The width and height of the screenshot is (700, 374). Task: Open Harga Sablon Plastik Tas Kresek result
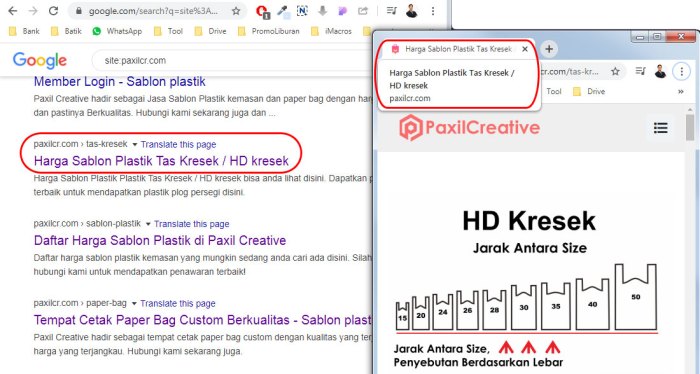[161, 161]
